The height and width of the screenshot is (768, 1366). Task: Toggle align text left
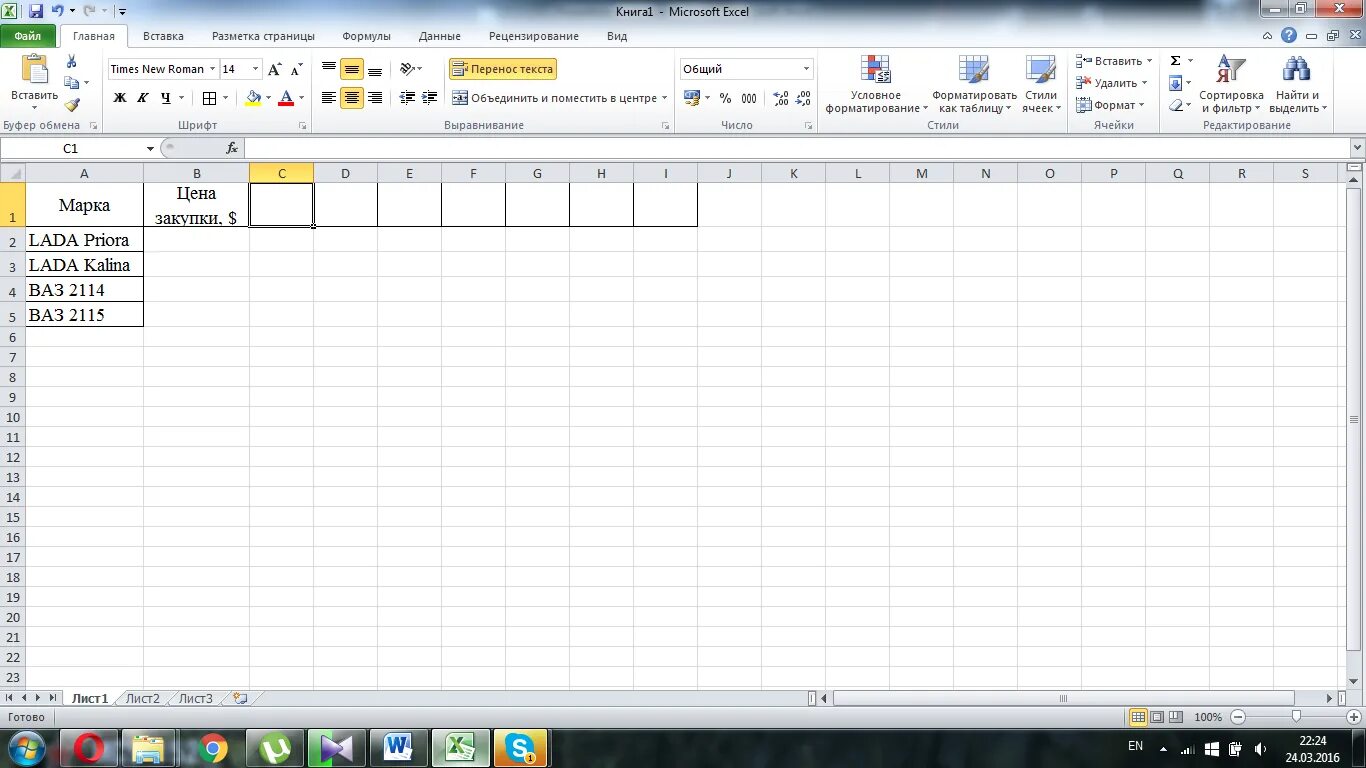[329, 98]
